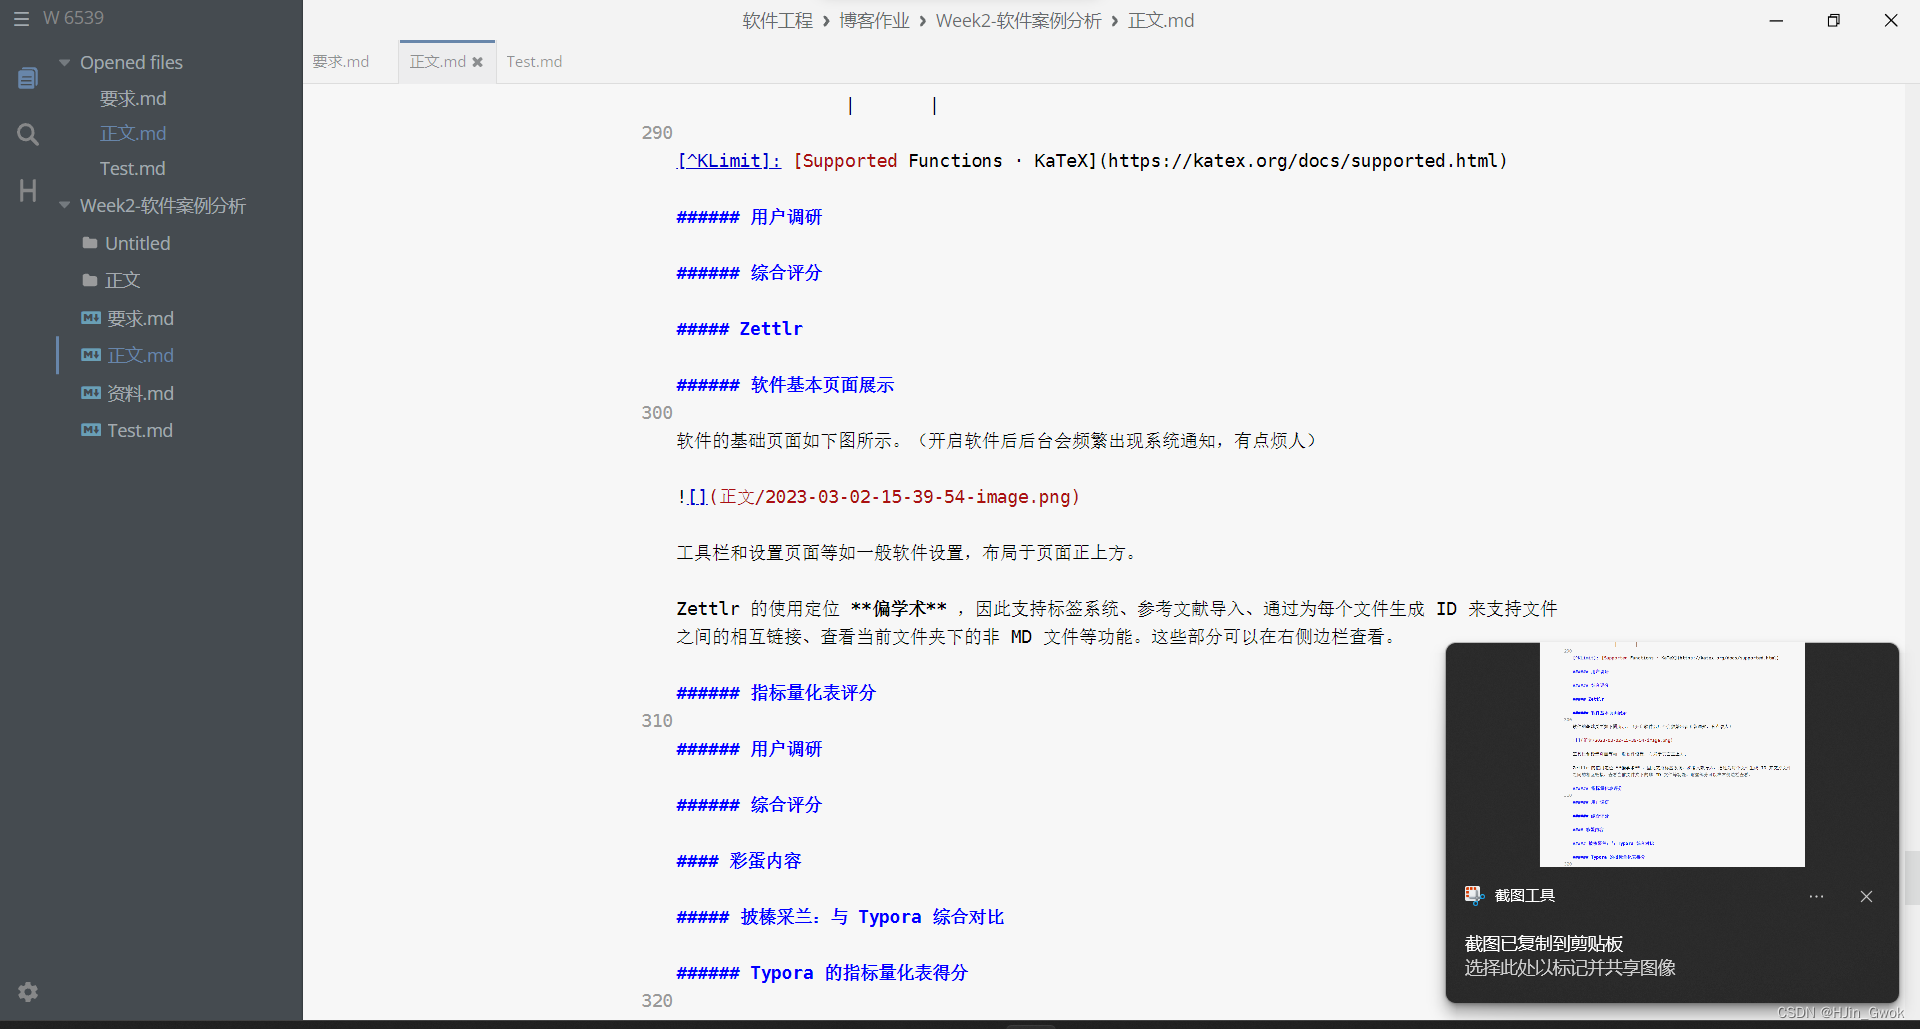The image size is (1920, 1029).
Task: Switch to the Test.md tab
Action: tap(534, 62)
